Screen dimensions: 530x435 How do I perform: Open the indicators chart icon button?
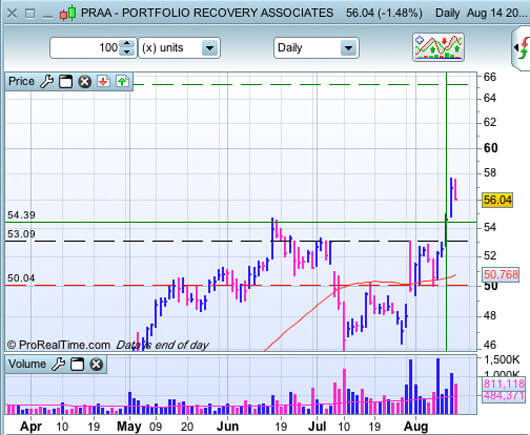click(x=438, y=47)
